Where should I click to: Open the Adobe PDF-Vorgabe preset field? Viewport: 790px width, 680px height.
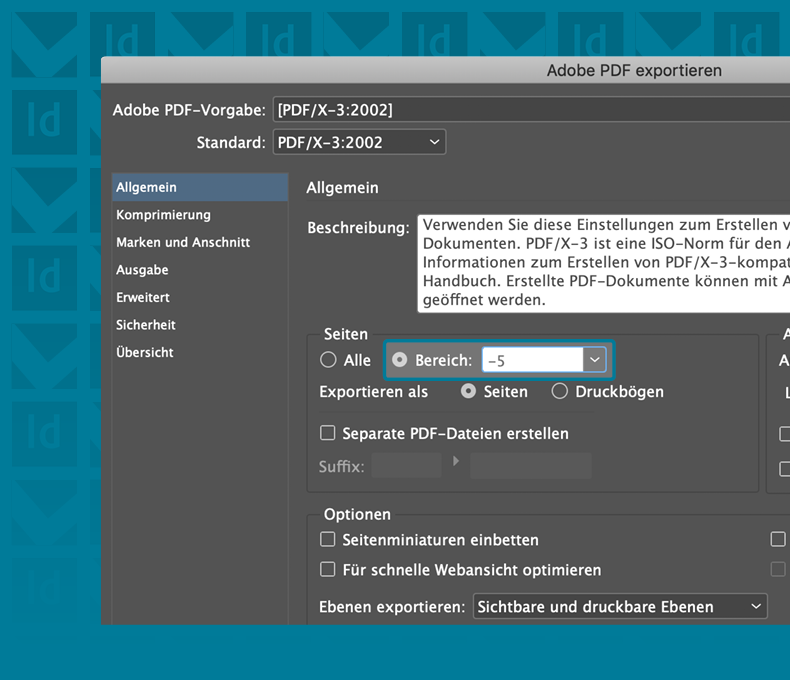532,110
